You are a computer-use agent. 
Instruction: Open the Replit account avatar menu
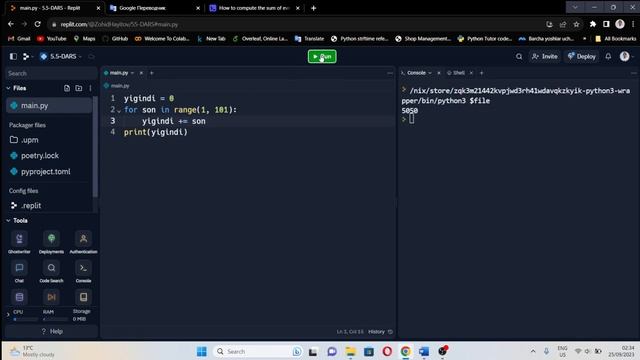pos(624,56)
